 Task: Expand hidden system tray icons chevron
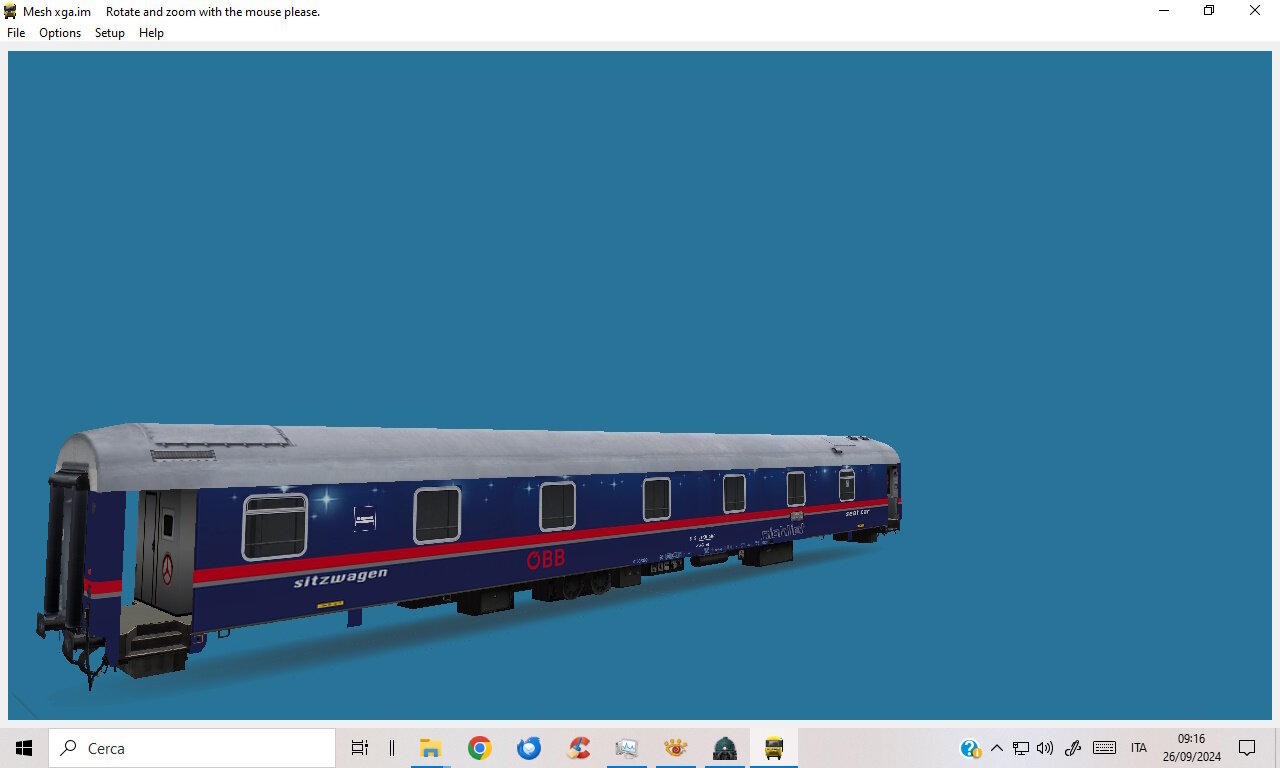click(997, 748)
